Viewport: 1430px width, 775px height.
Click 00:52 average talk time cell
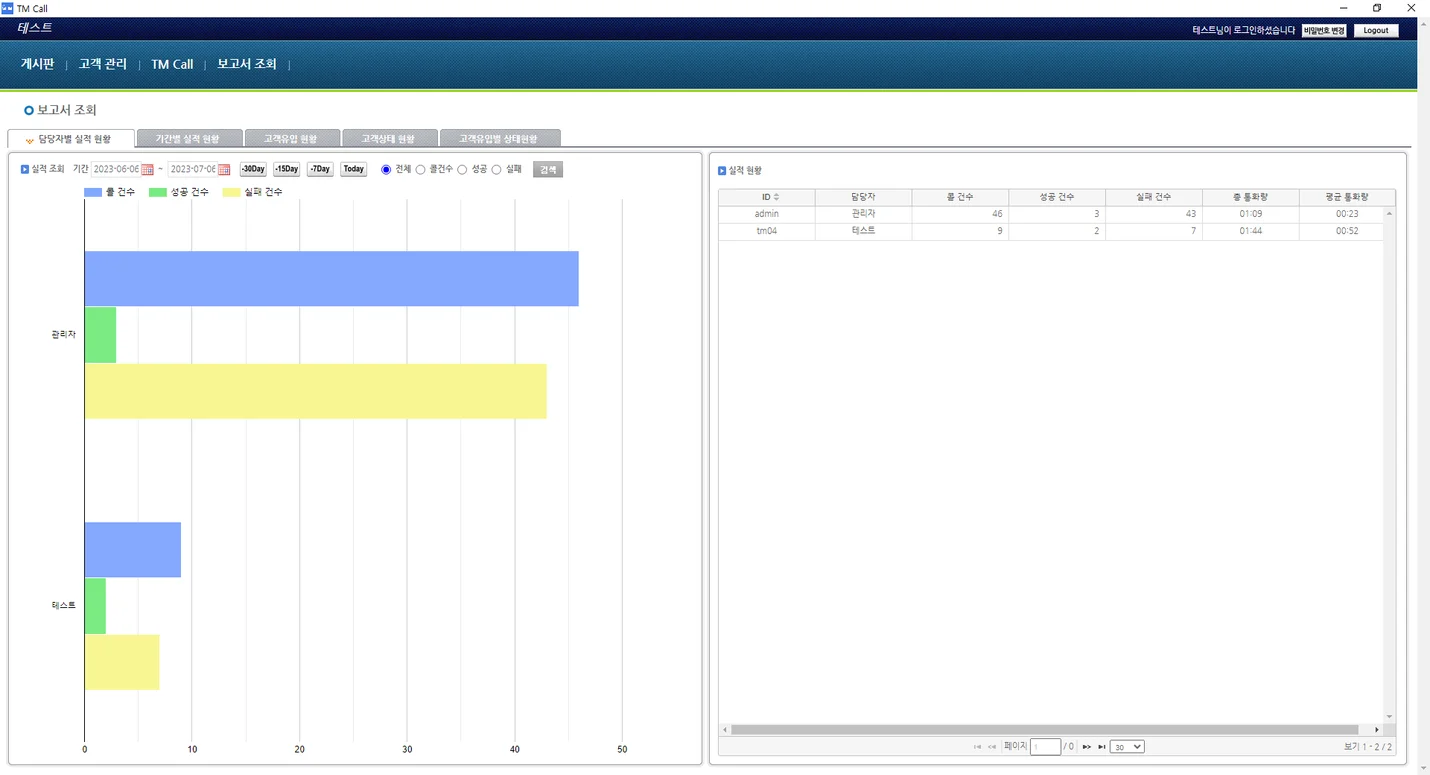(1342, 231)
